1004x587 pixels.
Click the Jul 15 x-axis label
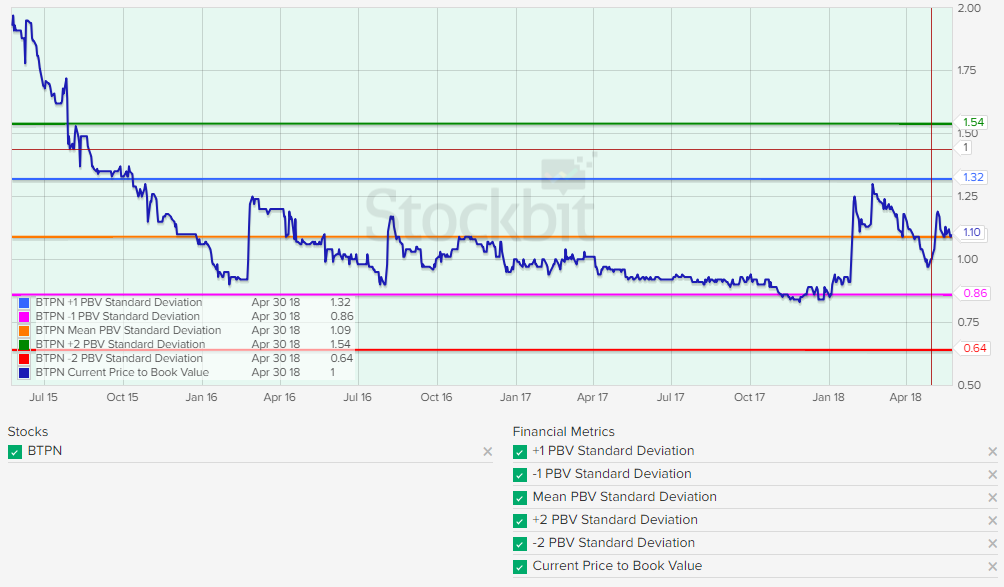pyautogui.click(x=44, y=398)
